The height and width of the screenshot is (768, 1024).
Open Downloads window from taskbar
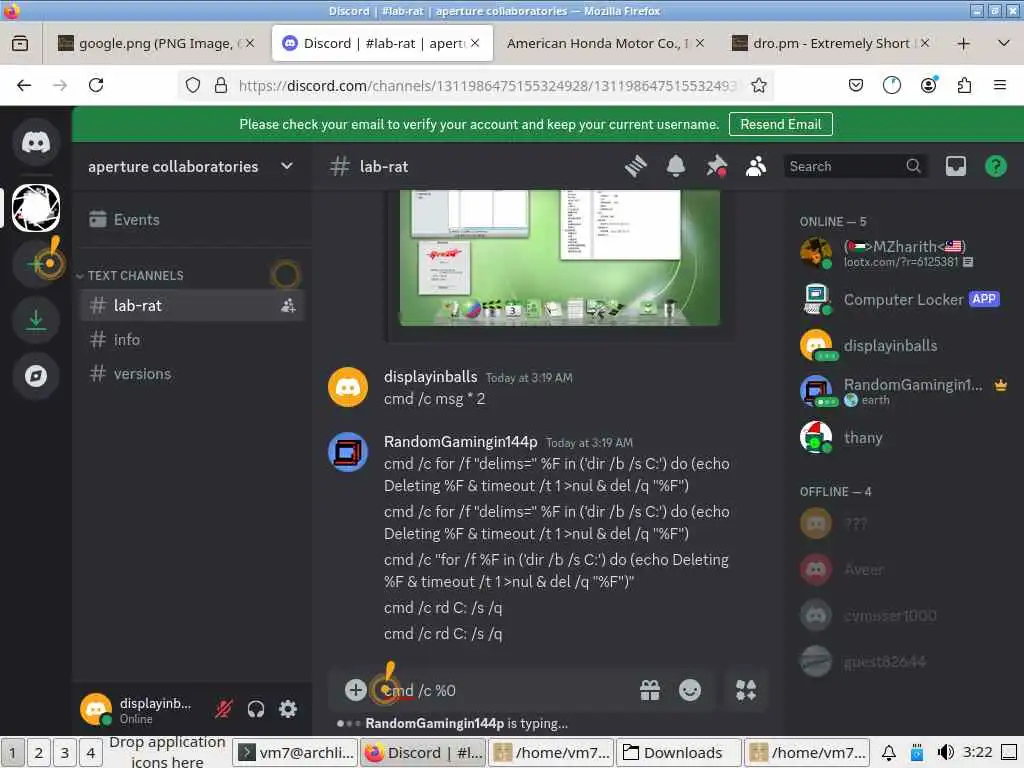click(x=679, y=752)
